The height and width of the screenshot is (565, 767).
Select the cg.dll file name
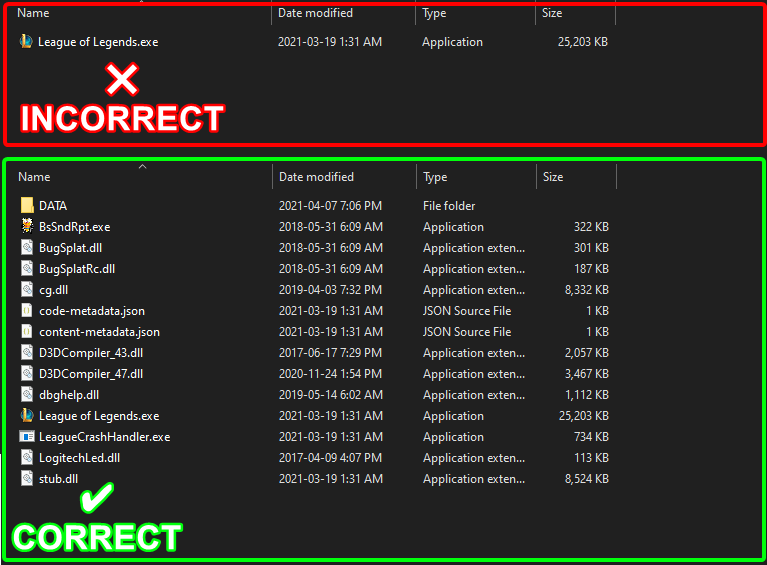click(x=53, y=290)
